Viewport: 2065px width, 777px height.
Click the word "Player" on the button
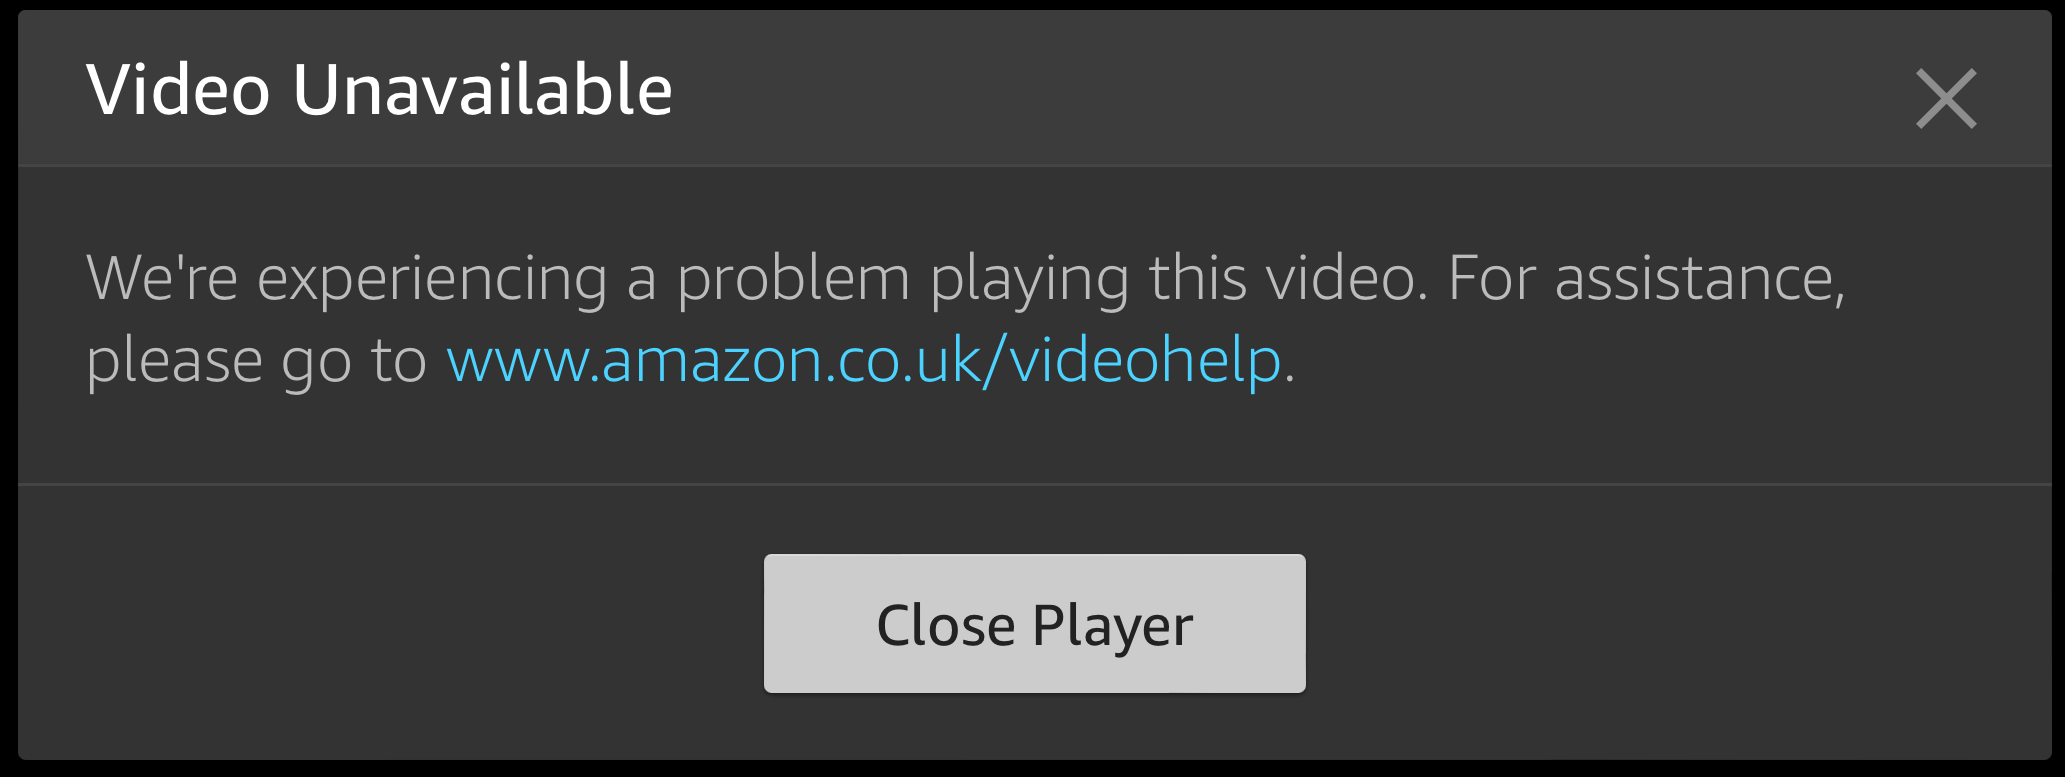click(1113, 628)
